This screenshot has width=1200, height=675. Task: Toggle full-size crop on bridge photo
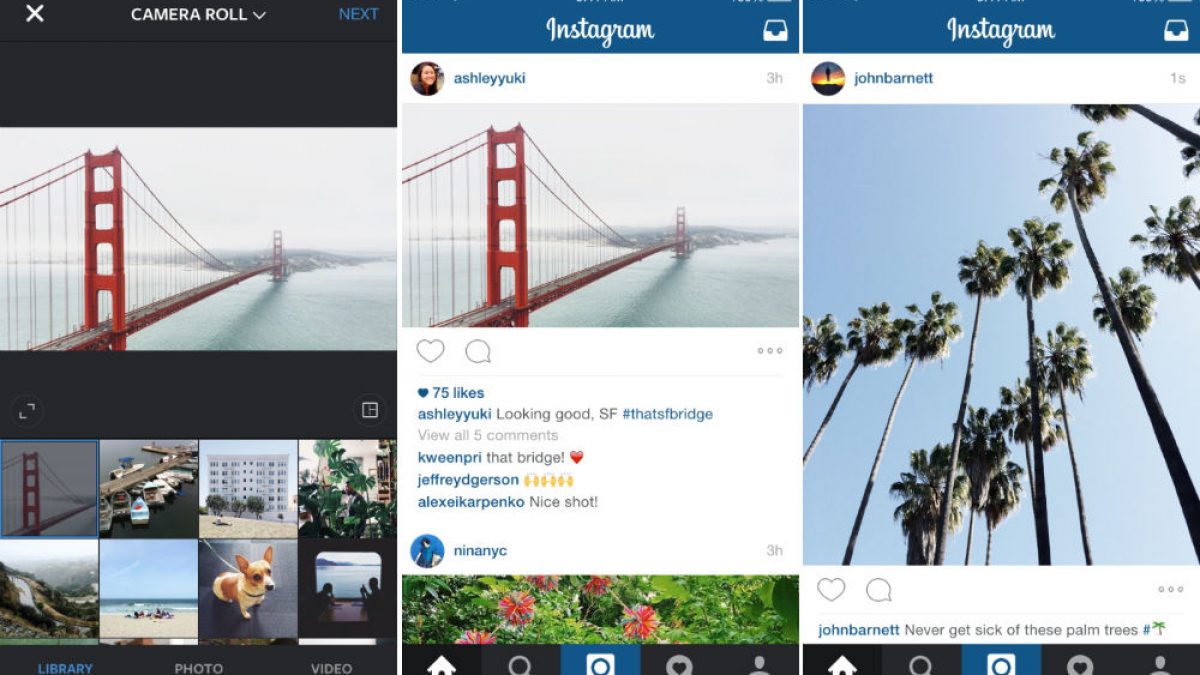pyautogui.click(x=27, y=410)
